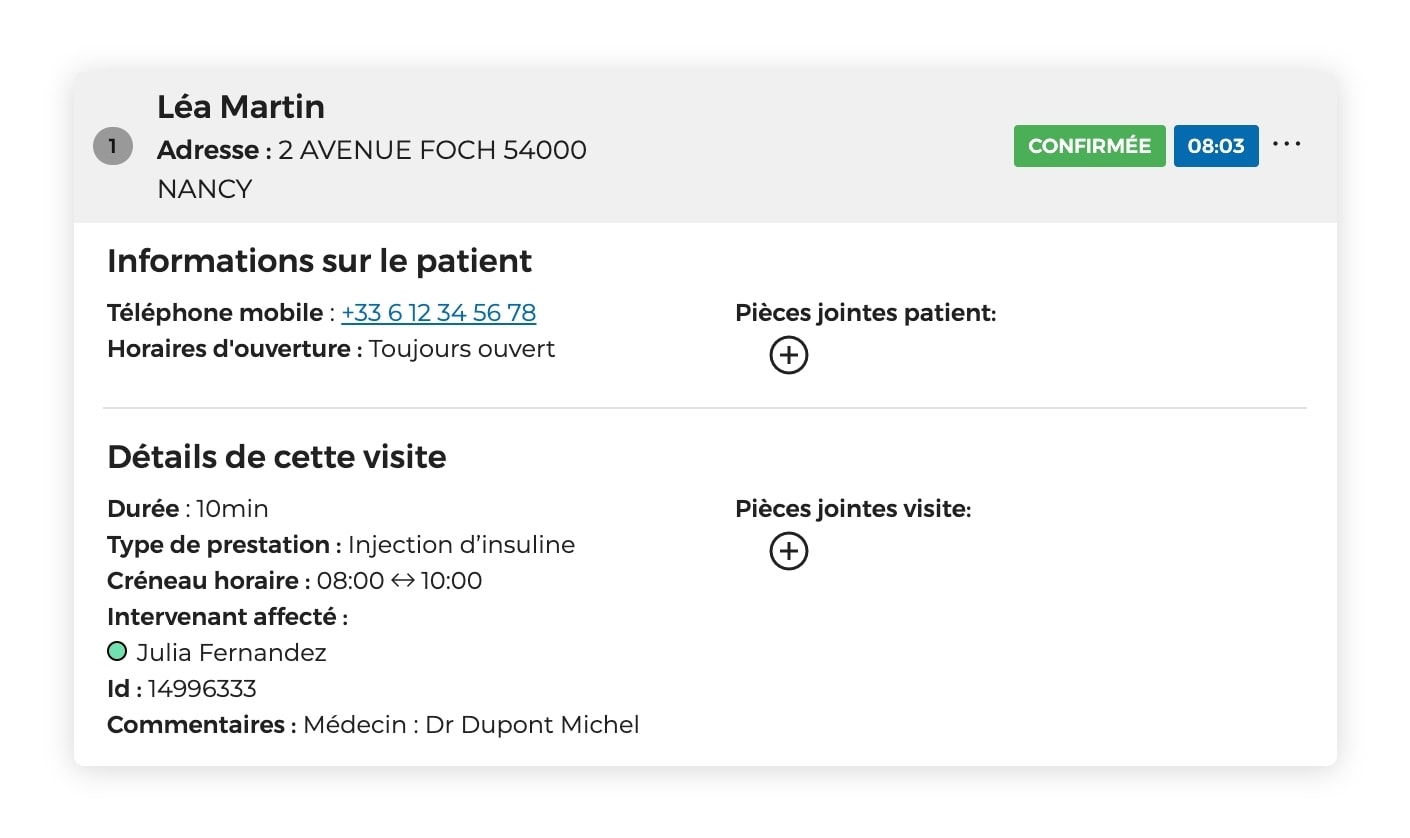This screenshot has width=1410, height=838.
Task: Open the three-dot overflow menu for this visit
Action: tap(1286, 144)
